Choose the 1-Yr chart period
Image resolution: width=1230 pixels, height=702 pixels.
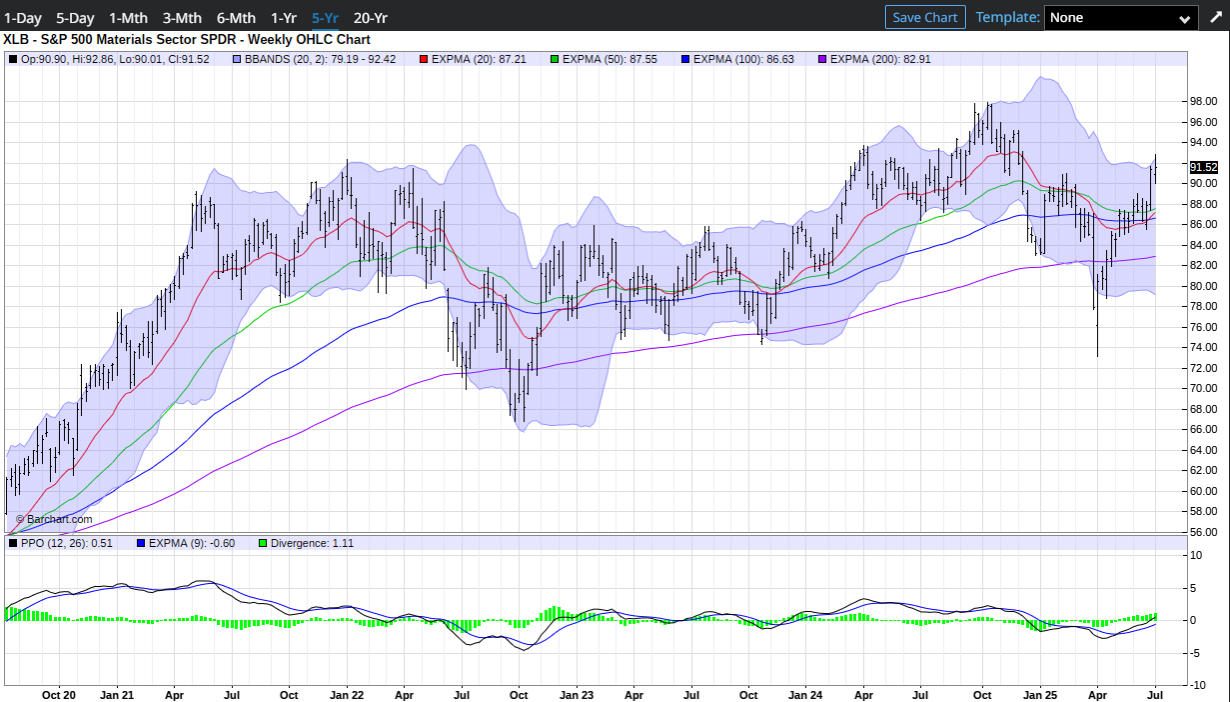(285, 18)
